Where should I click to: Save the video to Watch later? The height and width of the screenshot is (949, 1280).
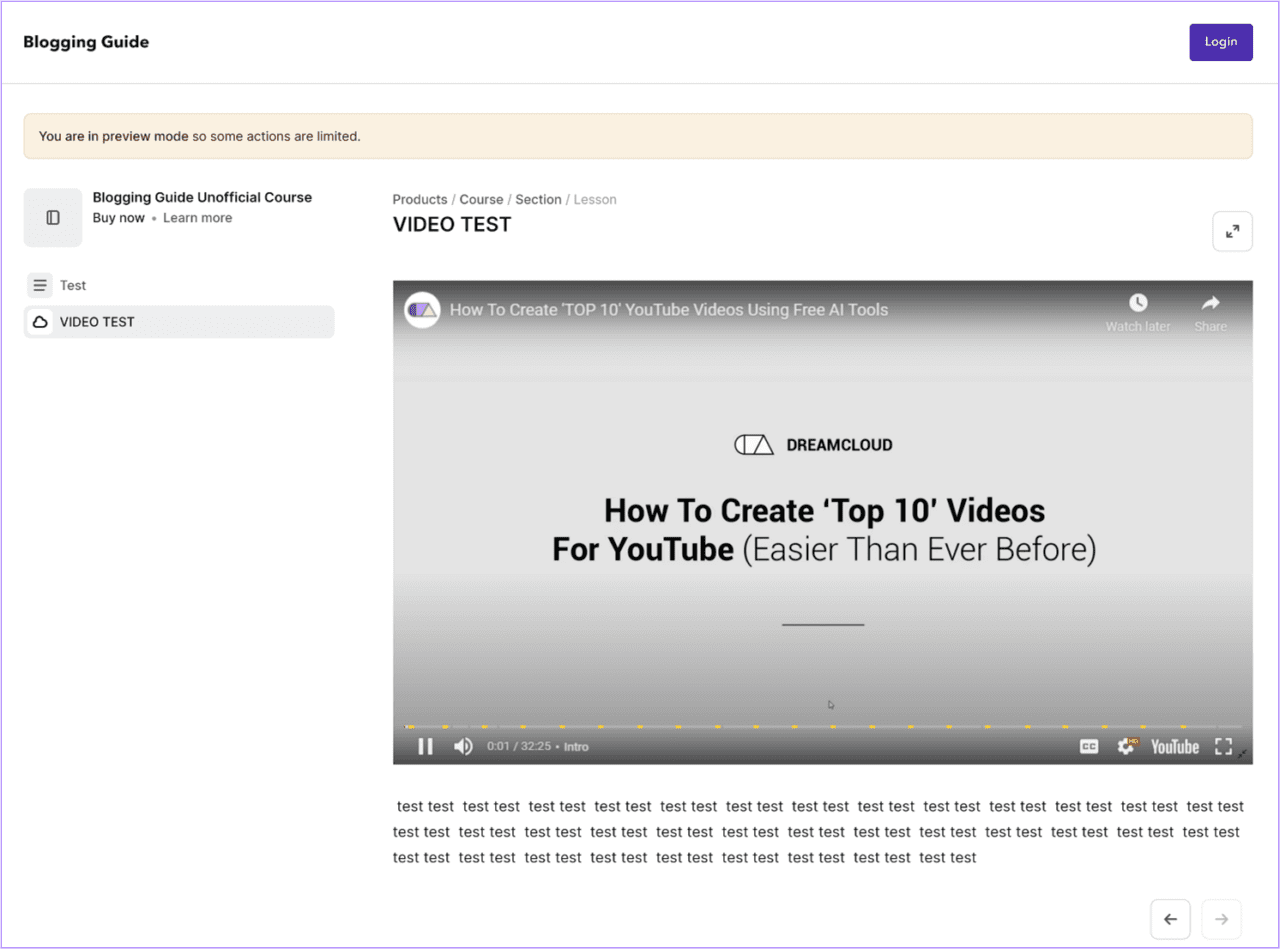(1138, 301)
